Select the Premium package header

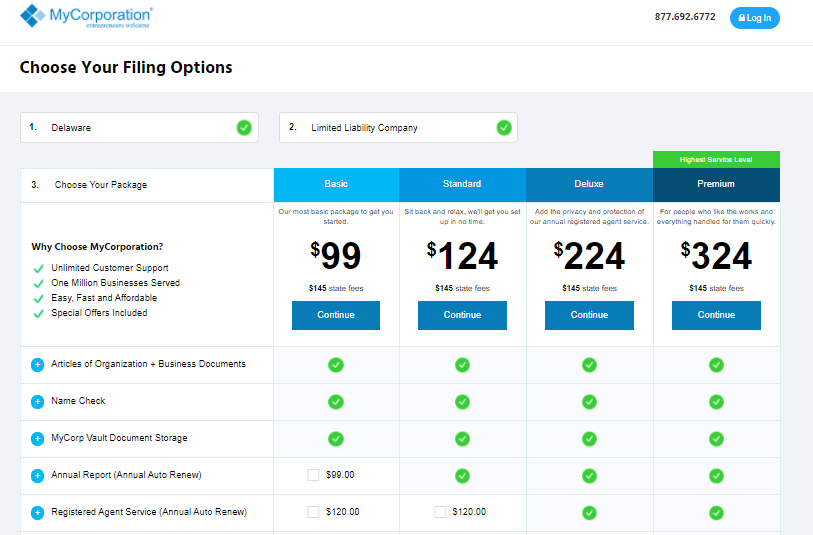click(x=717, y=185)
